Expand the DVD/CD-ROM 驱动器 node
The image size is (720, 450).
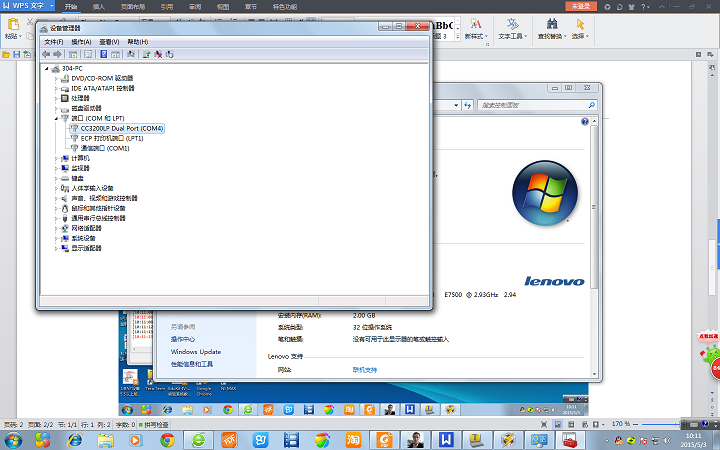tap(56, 79)
